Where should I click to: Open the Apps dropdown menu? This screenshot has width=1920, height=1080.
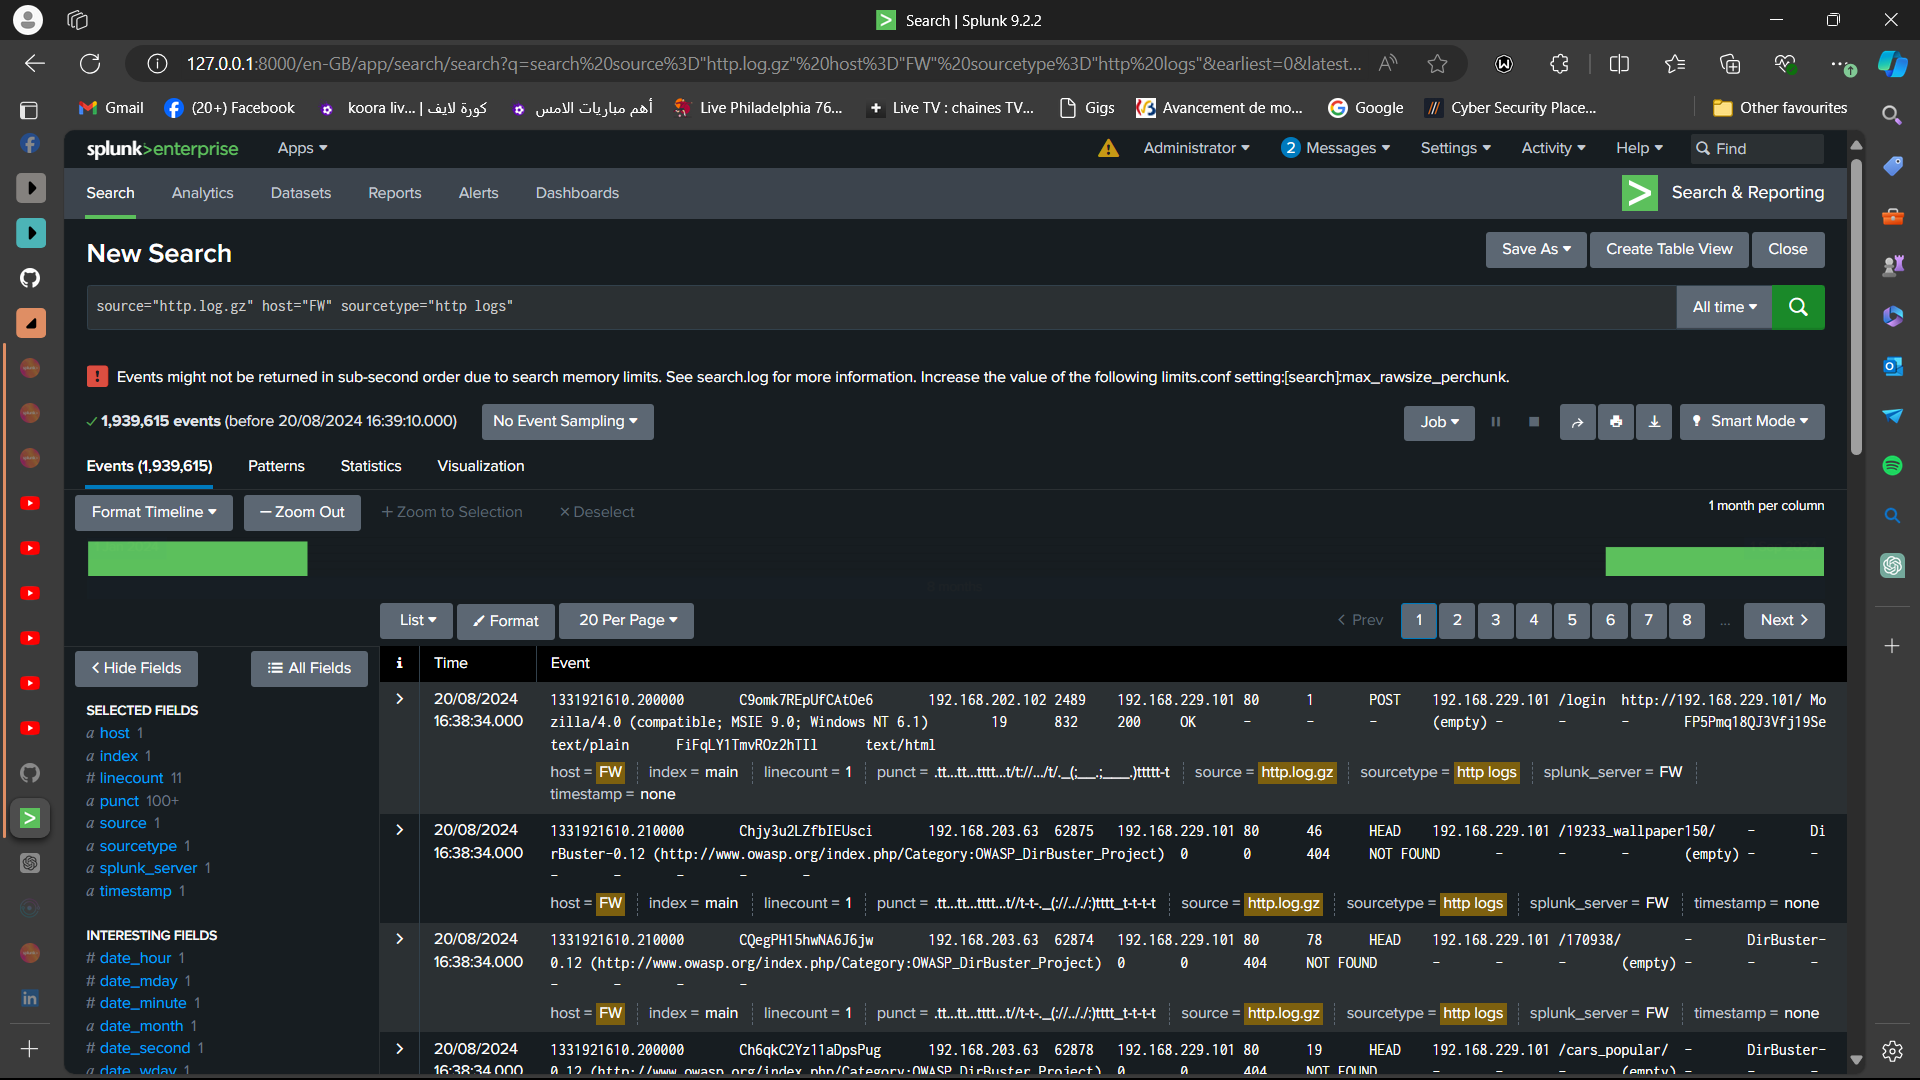(302, 148)
